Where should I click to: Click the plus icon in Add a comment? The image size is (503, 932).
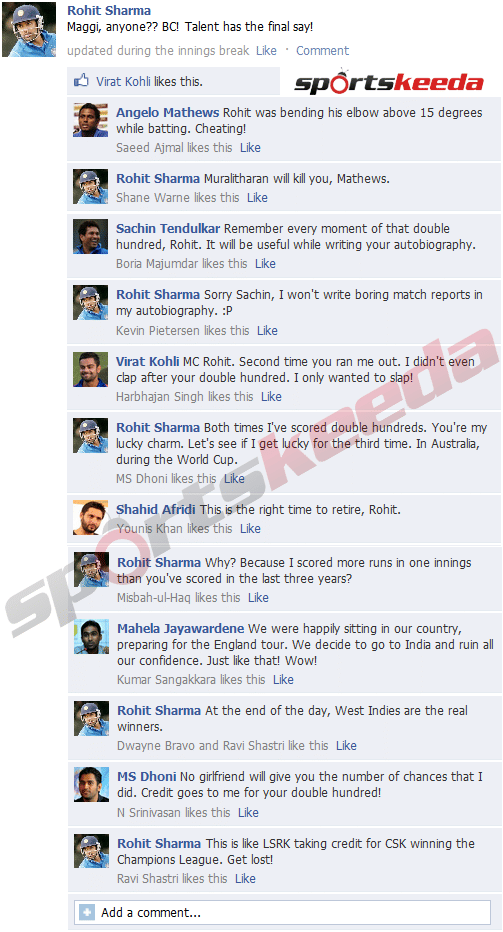(86, 912)
